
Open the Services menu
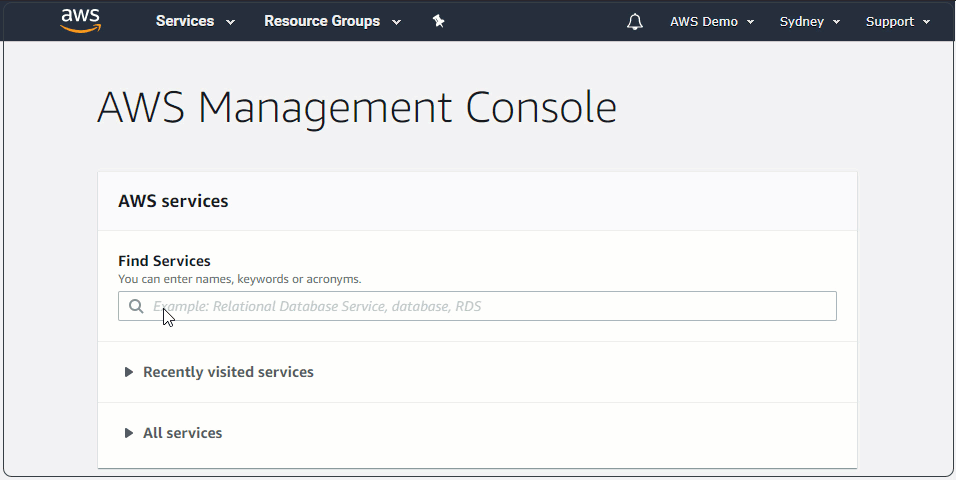195,21
